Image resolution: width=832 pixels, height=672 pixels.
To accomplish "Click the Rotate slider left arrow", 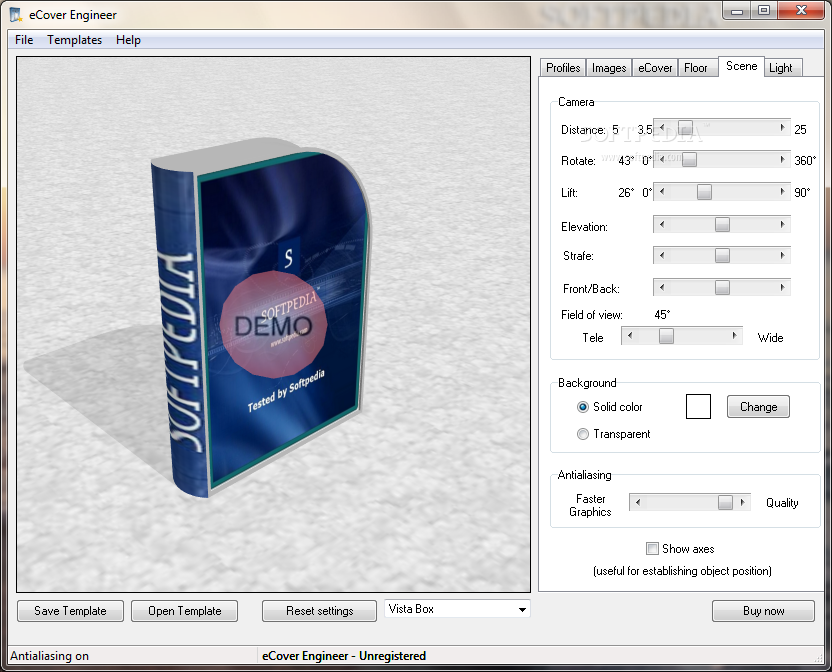I will [x=662, y=159].
